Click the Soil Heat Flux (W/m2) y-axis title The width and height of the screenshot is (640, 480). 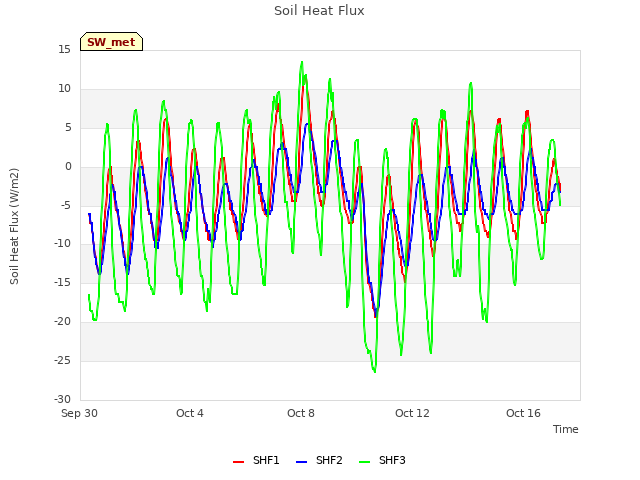click(14, 226)
